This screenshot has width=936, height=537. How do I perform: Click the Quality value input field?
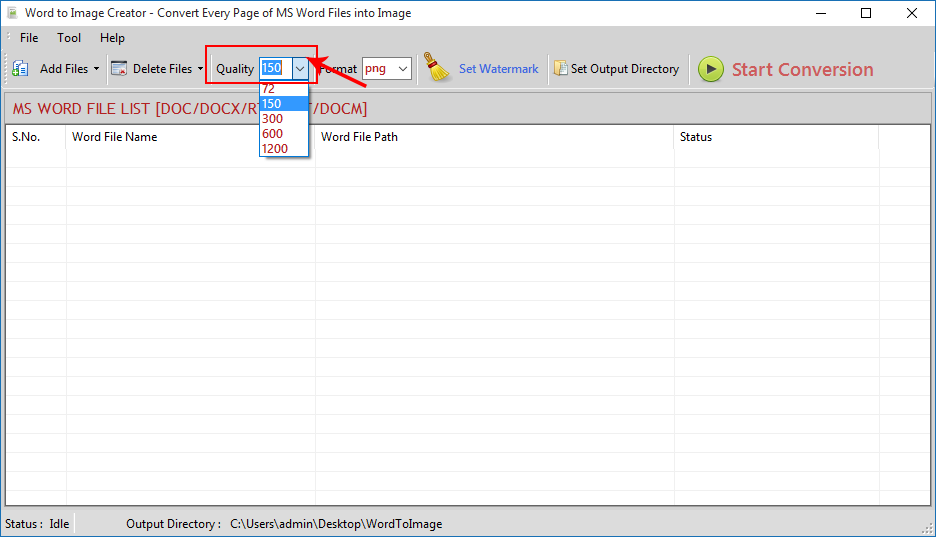point(276,68)
